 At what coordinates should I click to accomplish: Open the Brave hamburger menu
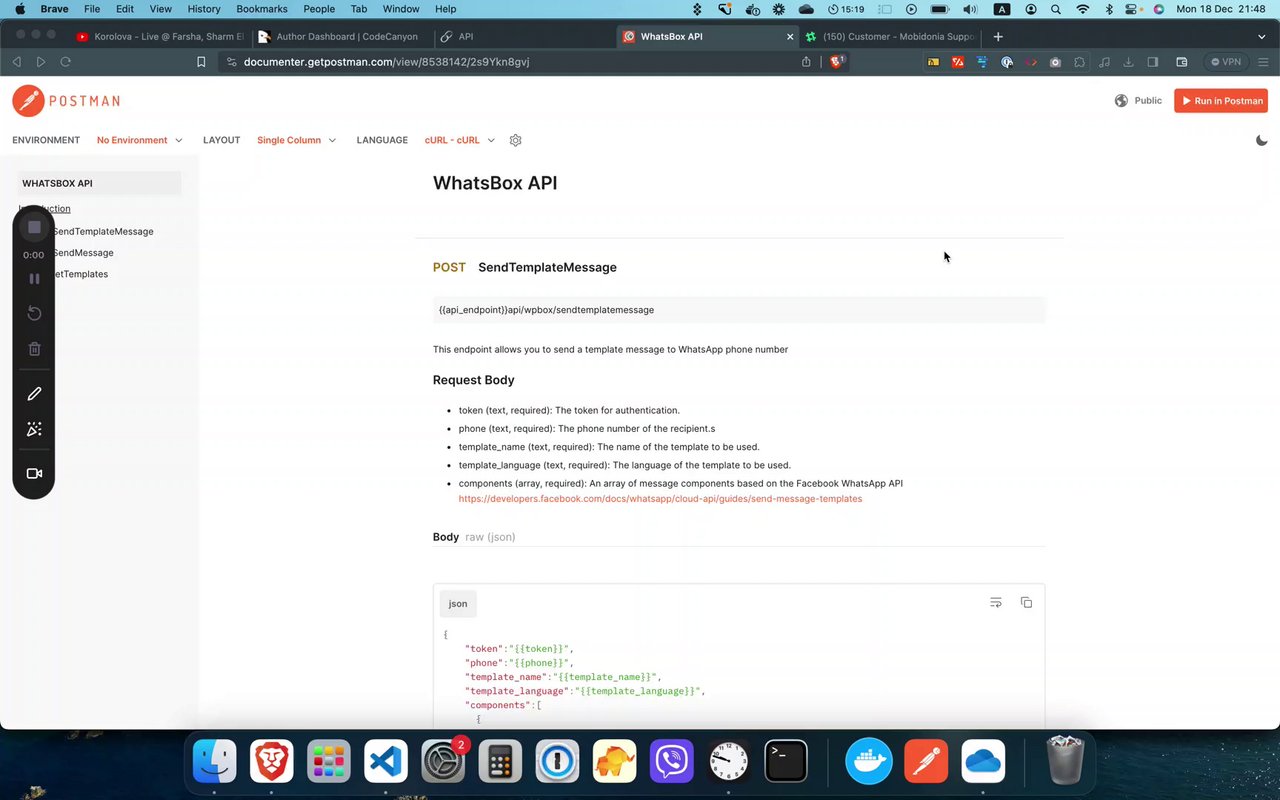[x=1264, y=61]
